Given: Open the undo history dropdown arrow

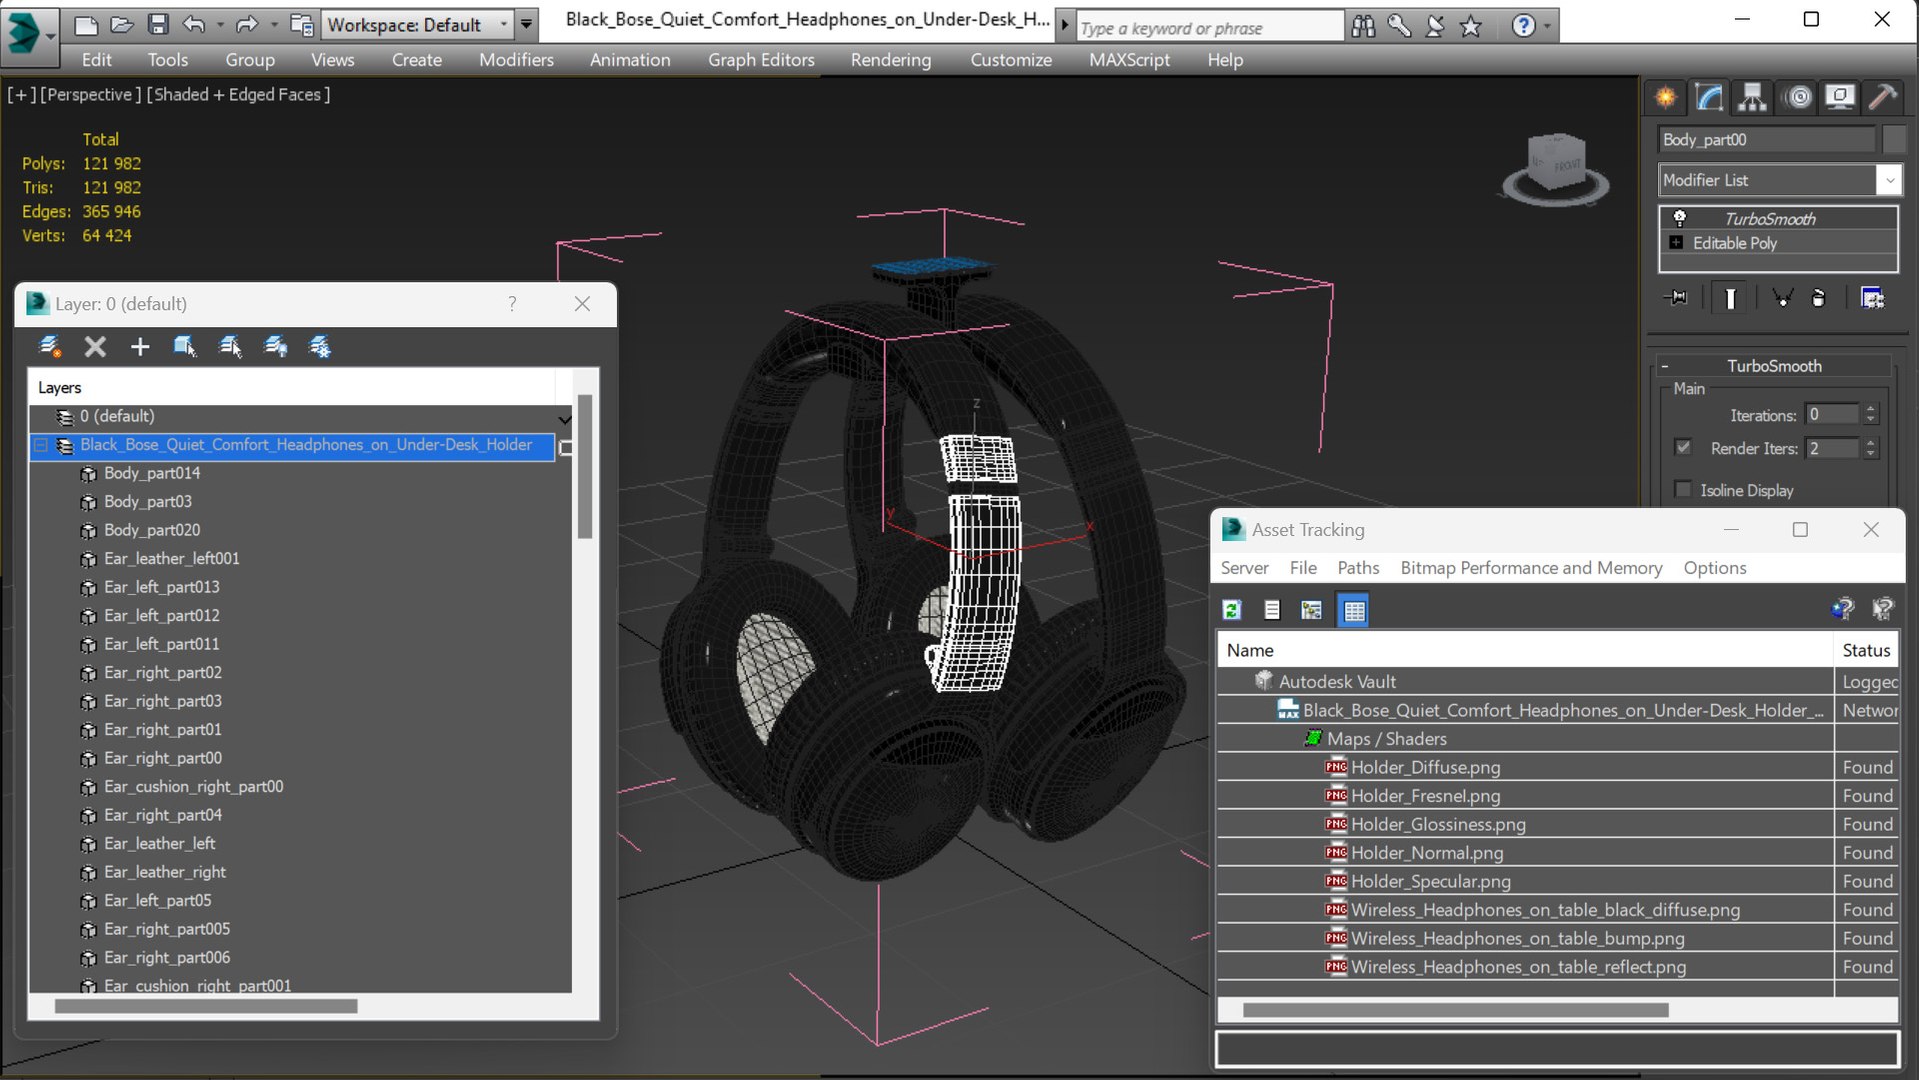Looking at the screenshot, I should (220, 25).
